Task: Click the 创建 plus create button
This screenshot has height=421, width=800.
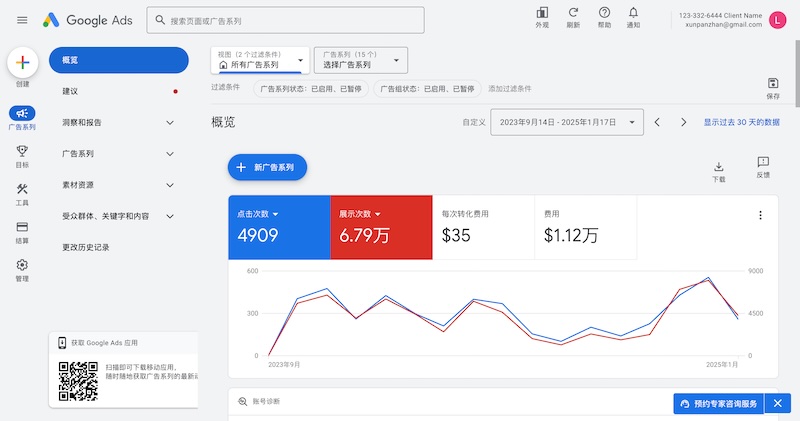Action: [x=23, y=63]
